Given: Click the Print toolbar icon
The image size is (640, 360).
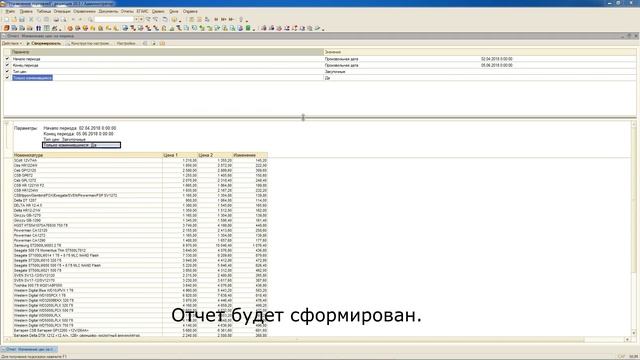Looking at the screenshot, I should point(56,20).
